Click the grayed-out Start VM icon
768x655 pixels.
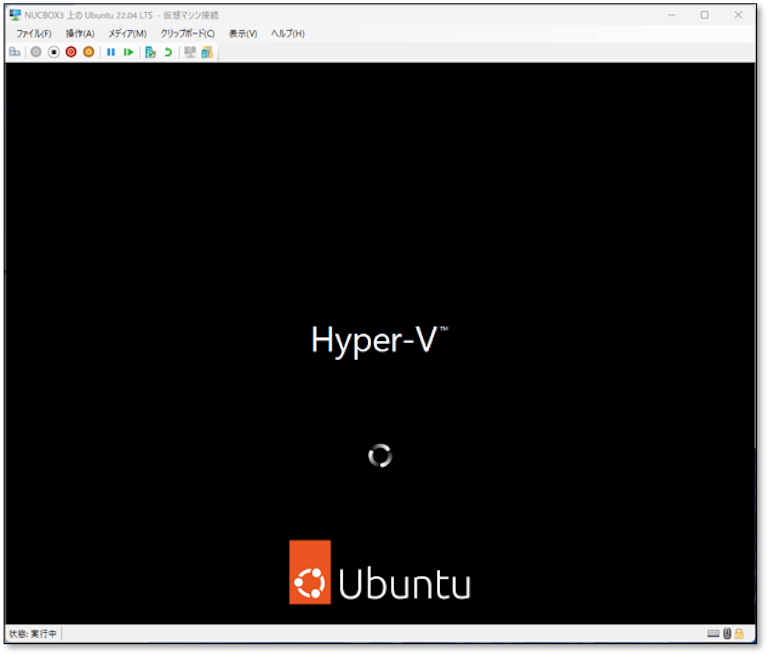click(x=36, y=52)
